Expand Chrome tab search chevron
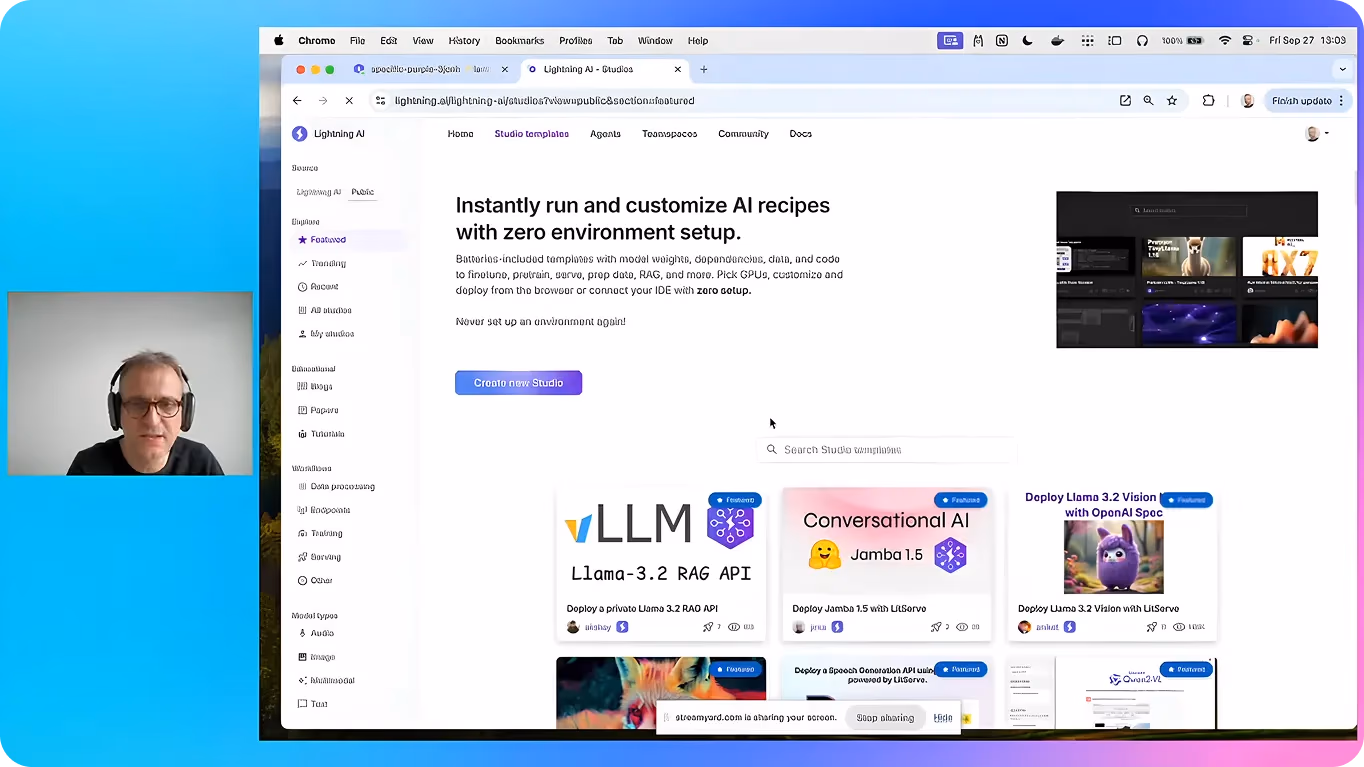1364x767 pixels. tap(1342, 69)
